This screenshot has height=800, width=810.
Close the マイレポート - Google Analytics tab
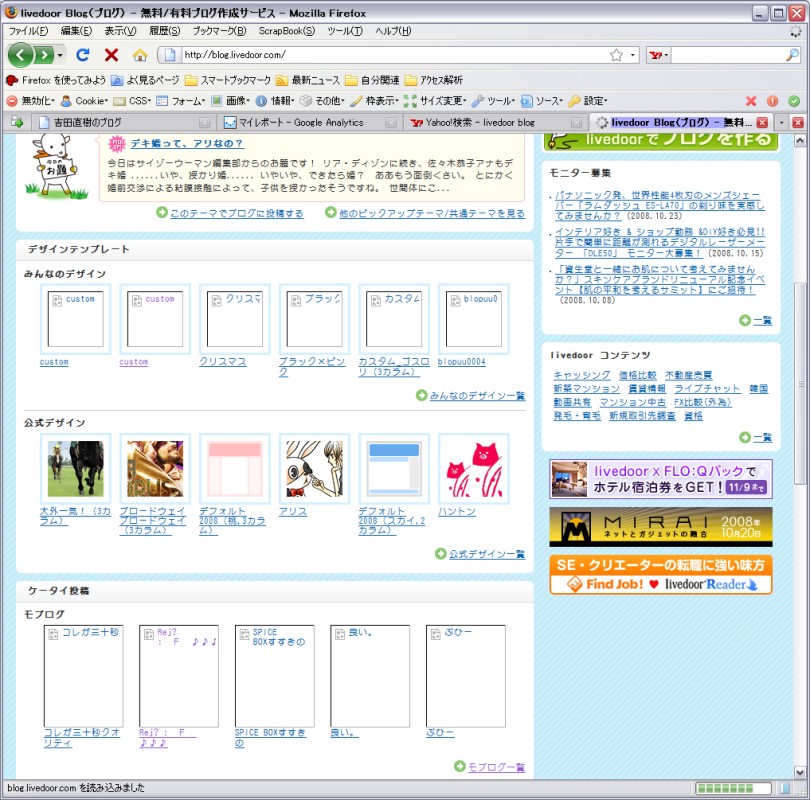391,123
